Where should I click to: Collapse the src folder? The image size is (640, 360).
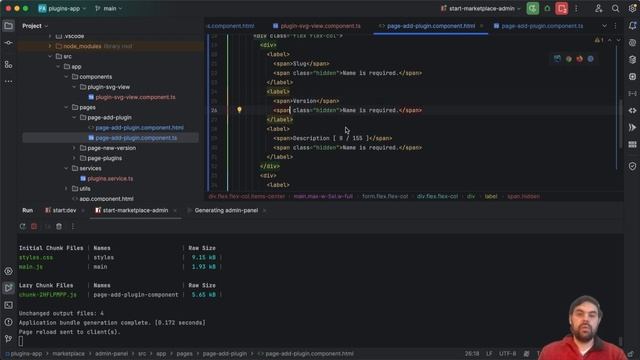(50, 56)
